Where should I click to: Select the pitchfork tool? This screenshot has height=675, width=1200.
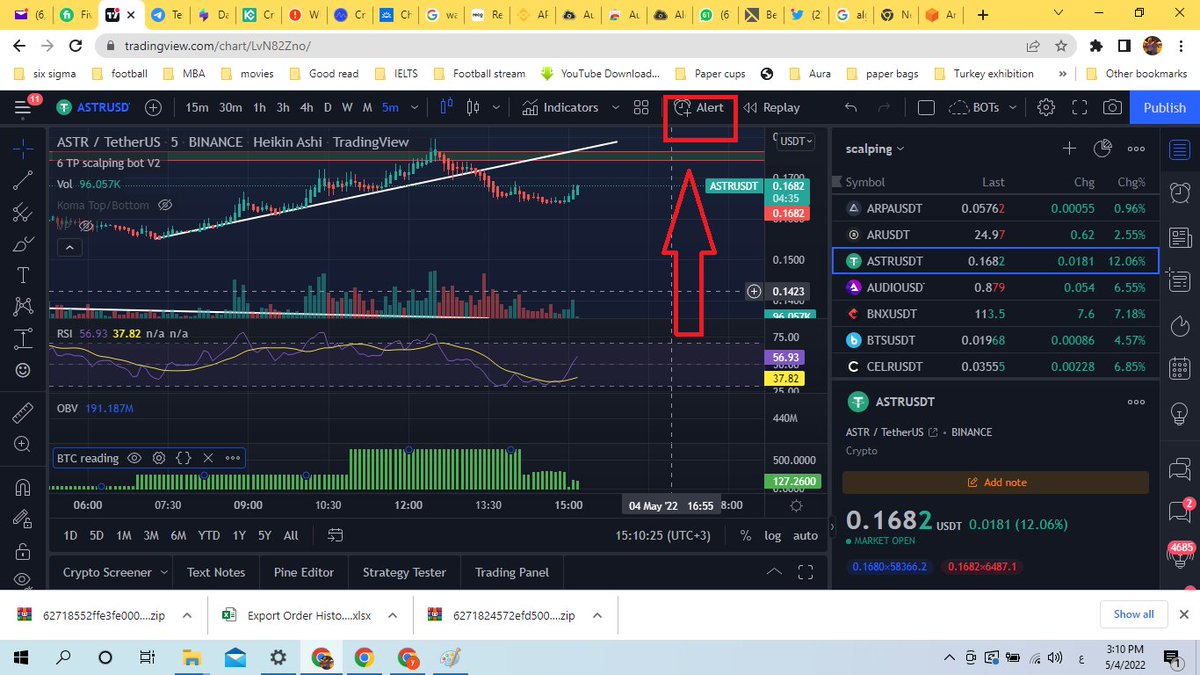click(23, 213)
